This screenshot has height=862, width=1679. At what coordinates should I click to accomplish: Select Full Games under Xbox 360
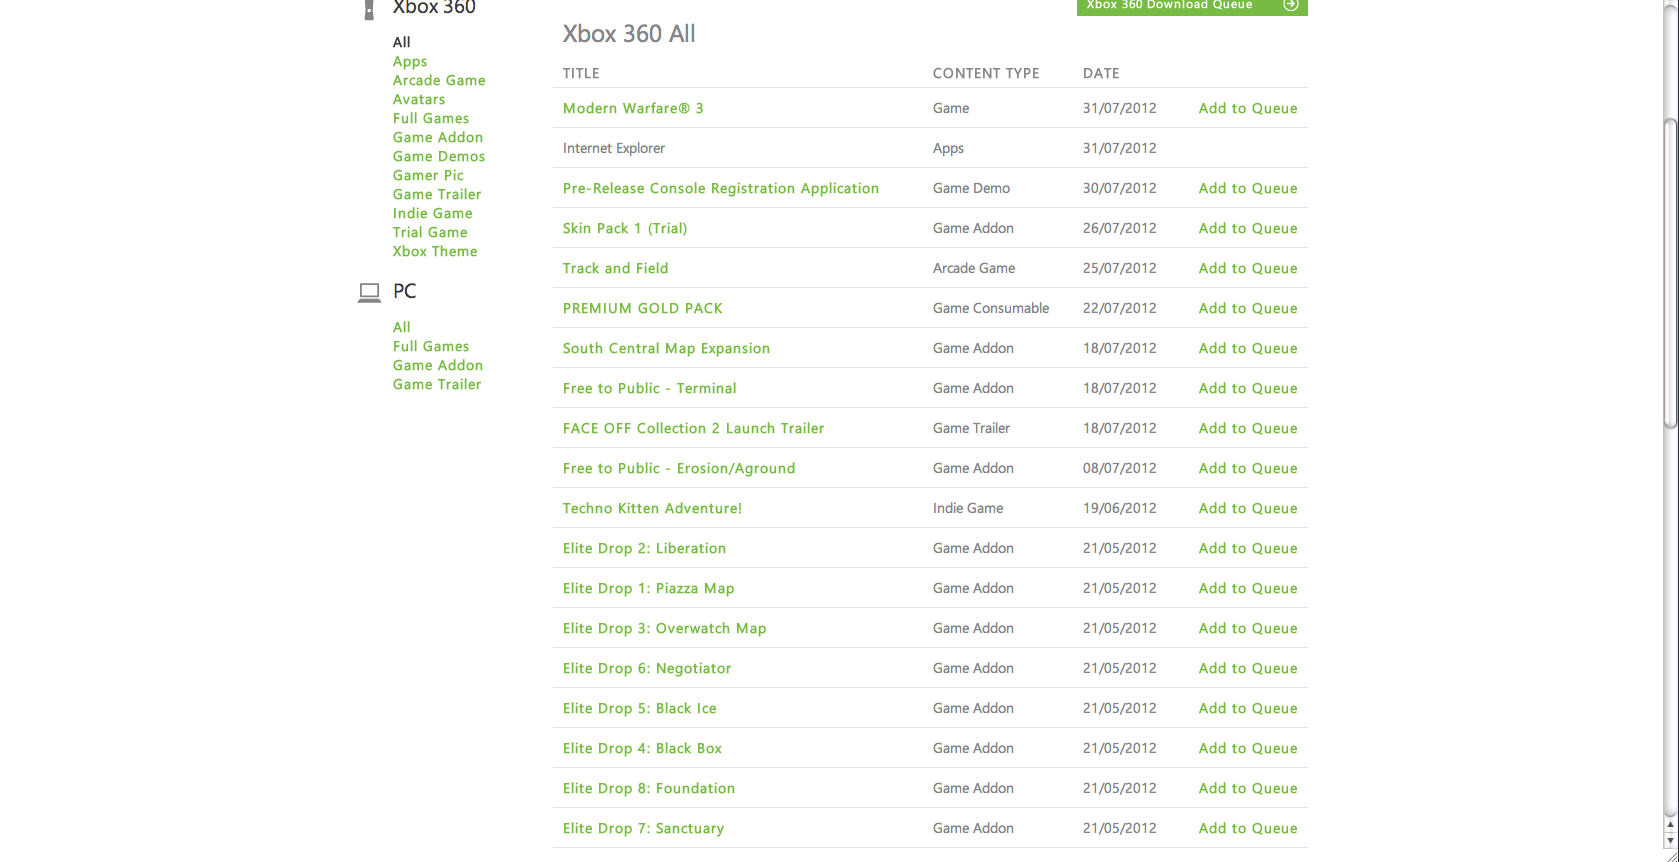[431, 118]
